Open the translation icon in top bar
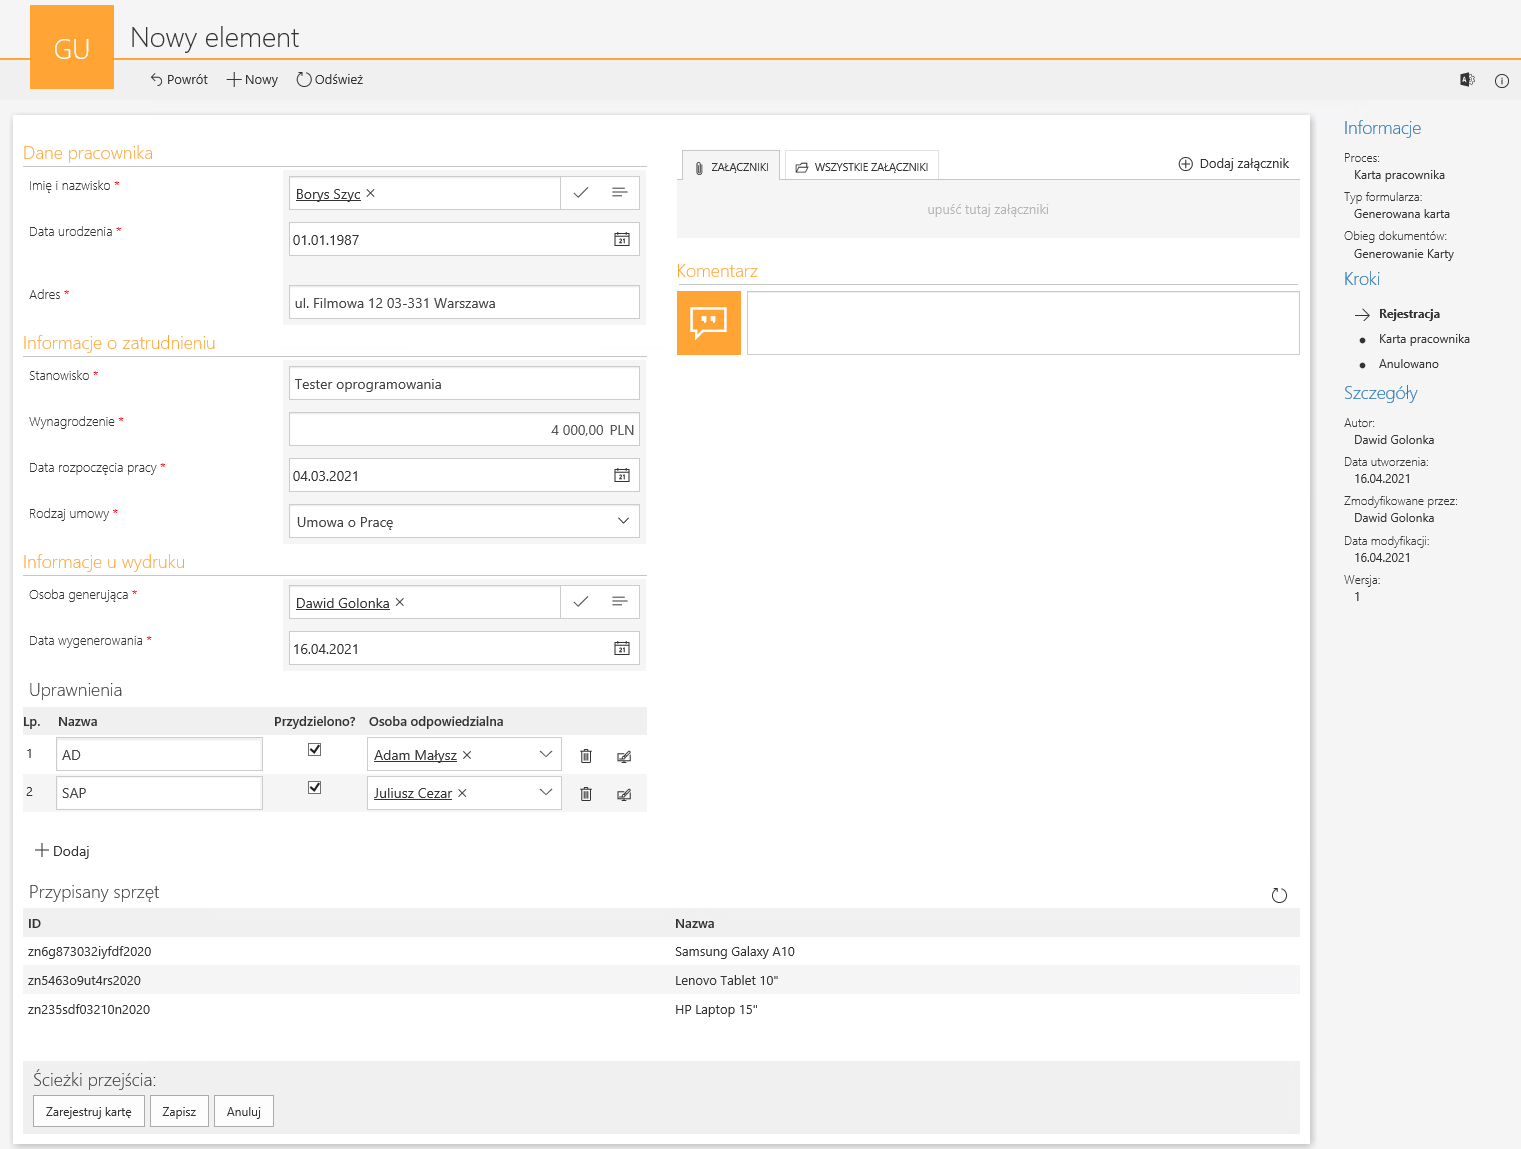1521x1149 pixels. point(1467,80)
